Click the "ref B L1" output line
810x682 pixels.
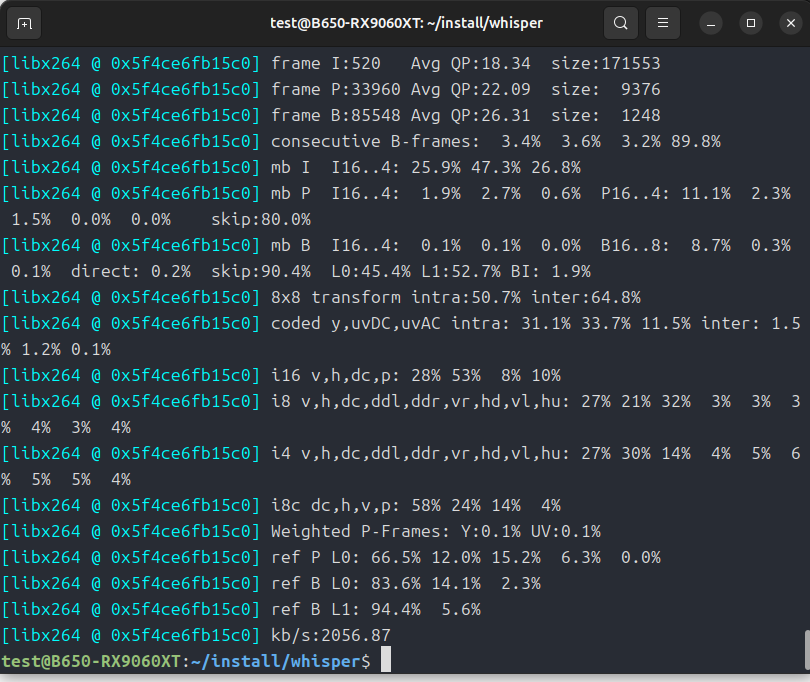[310, 609]
